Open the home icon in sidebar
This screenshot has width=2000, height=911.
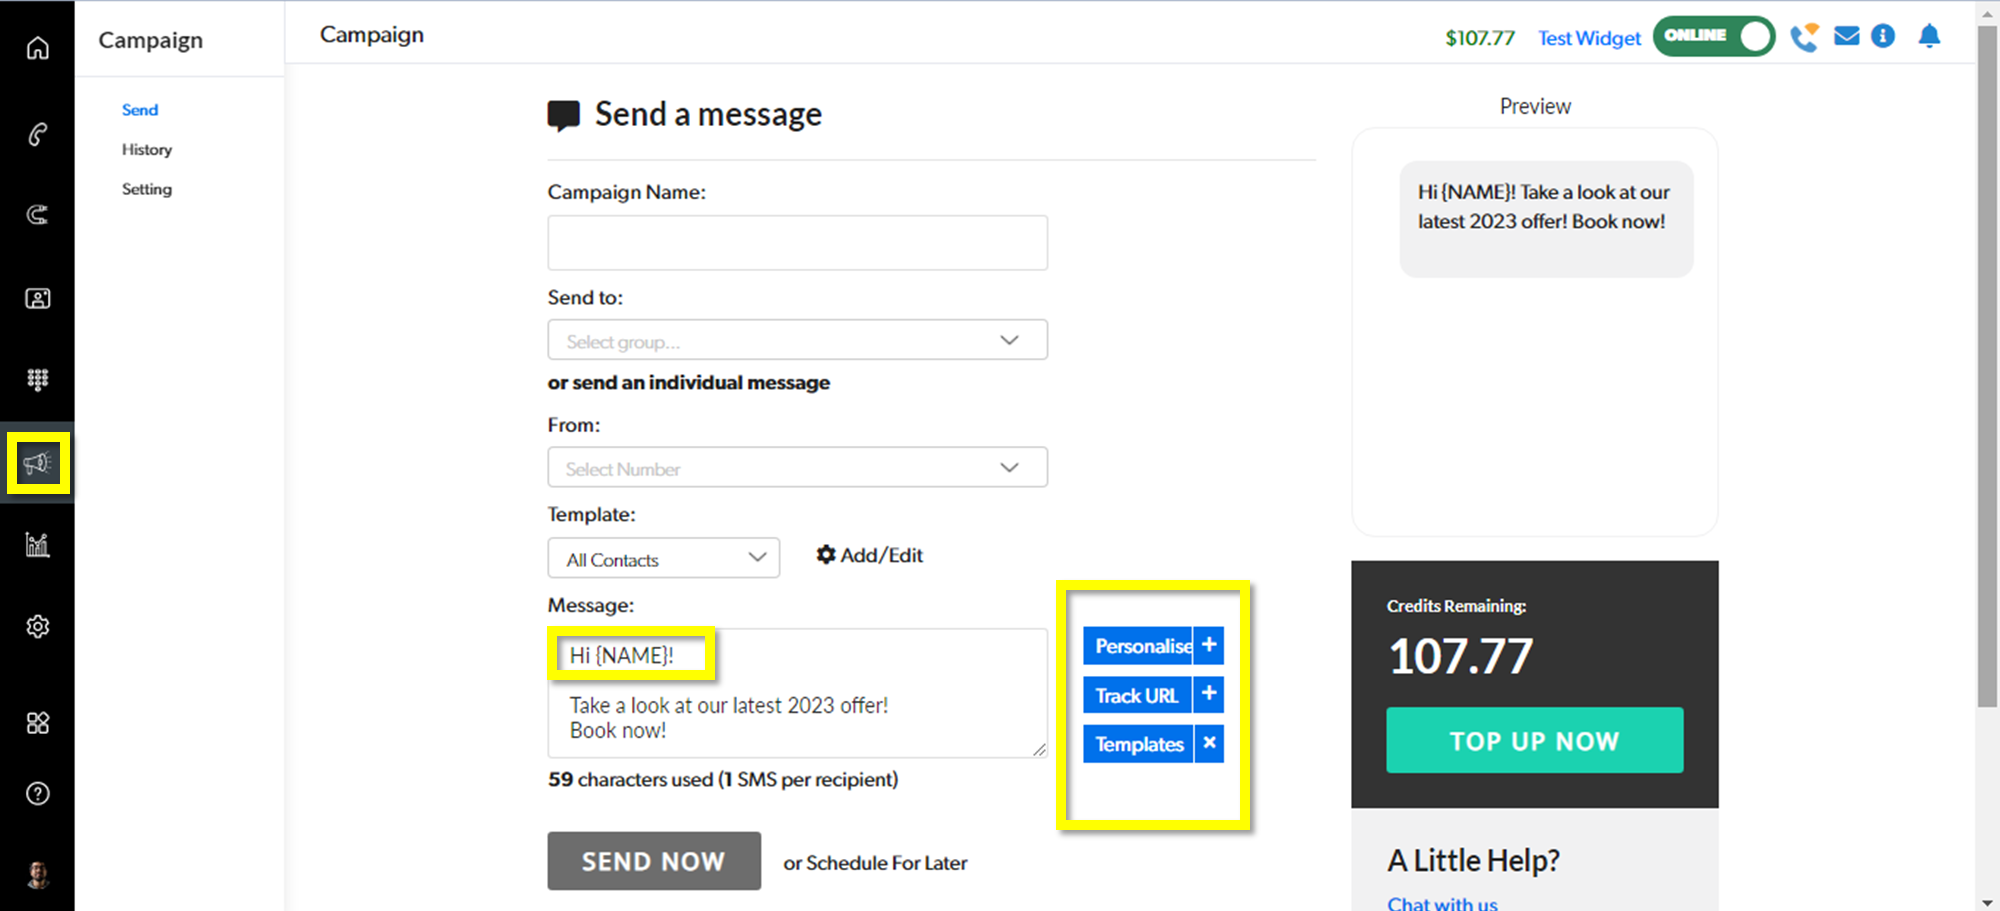pyautogui.click(x=37, y=48)
